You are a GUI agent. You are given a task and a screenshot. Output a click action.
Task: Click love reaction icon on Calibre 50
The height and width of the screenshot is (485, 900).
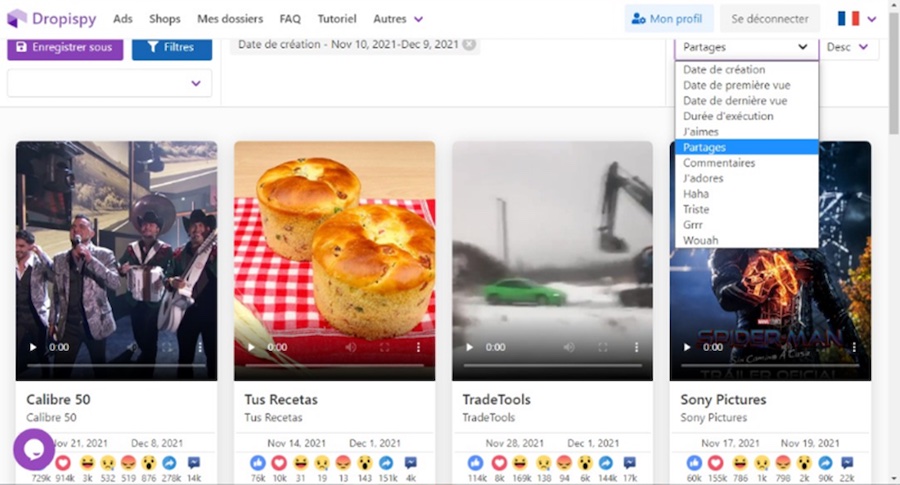63,463
